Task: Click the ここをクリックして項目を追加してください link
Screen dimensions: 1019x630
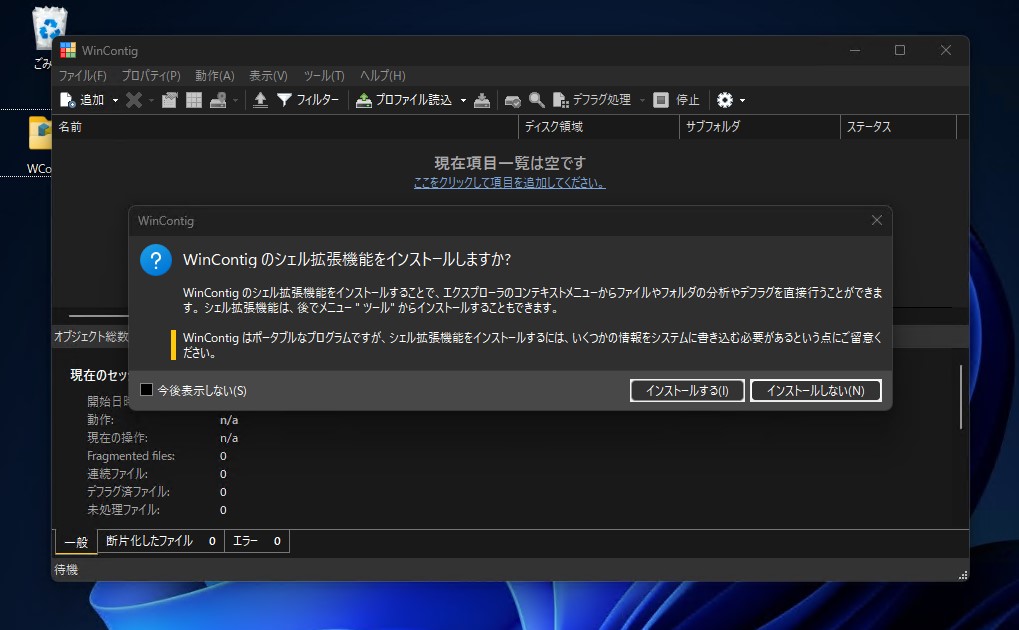Action: pyautogui.click(x=509, y=183)
